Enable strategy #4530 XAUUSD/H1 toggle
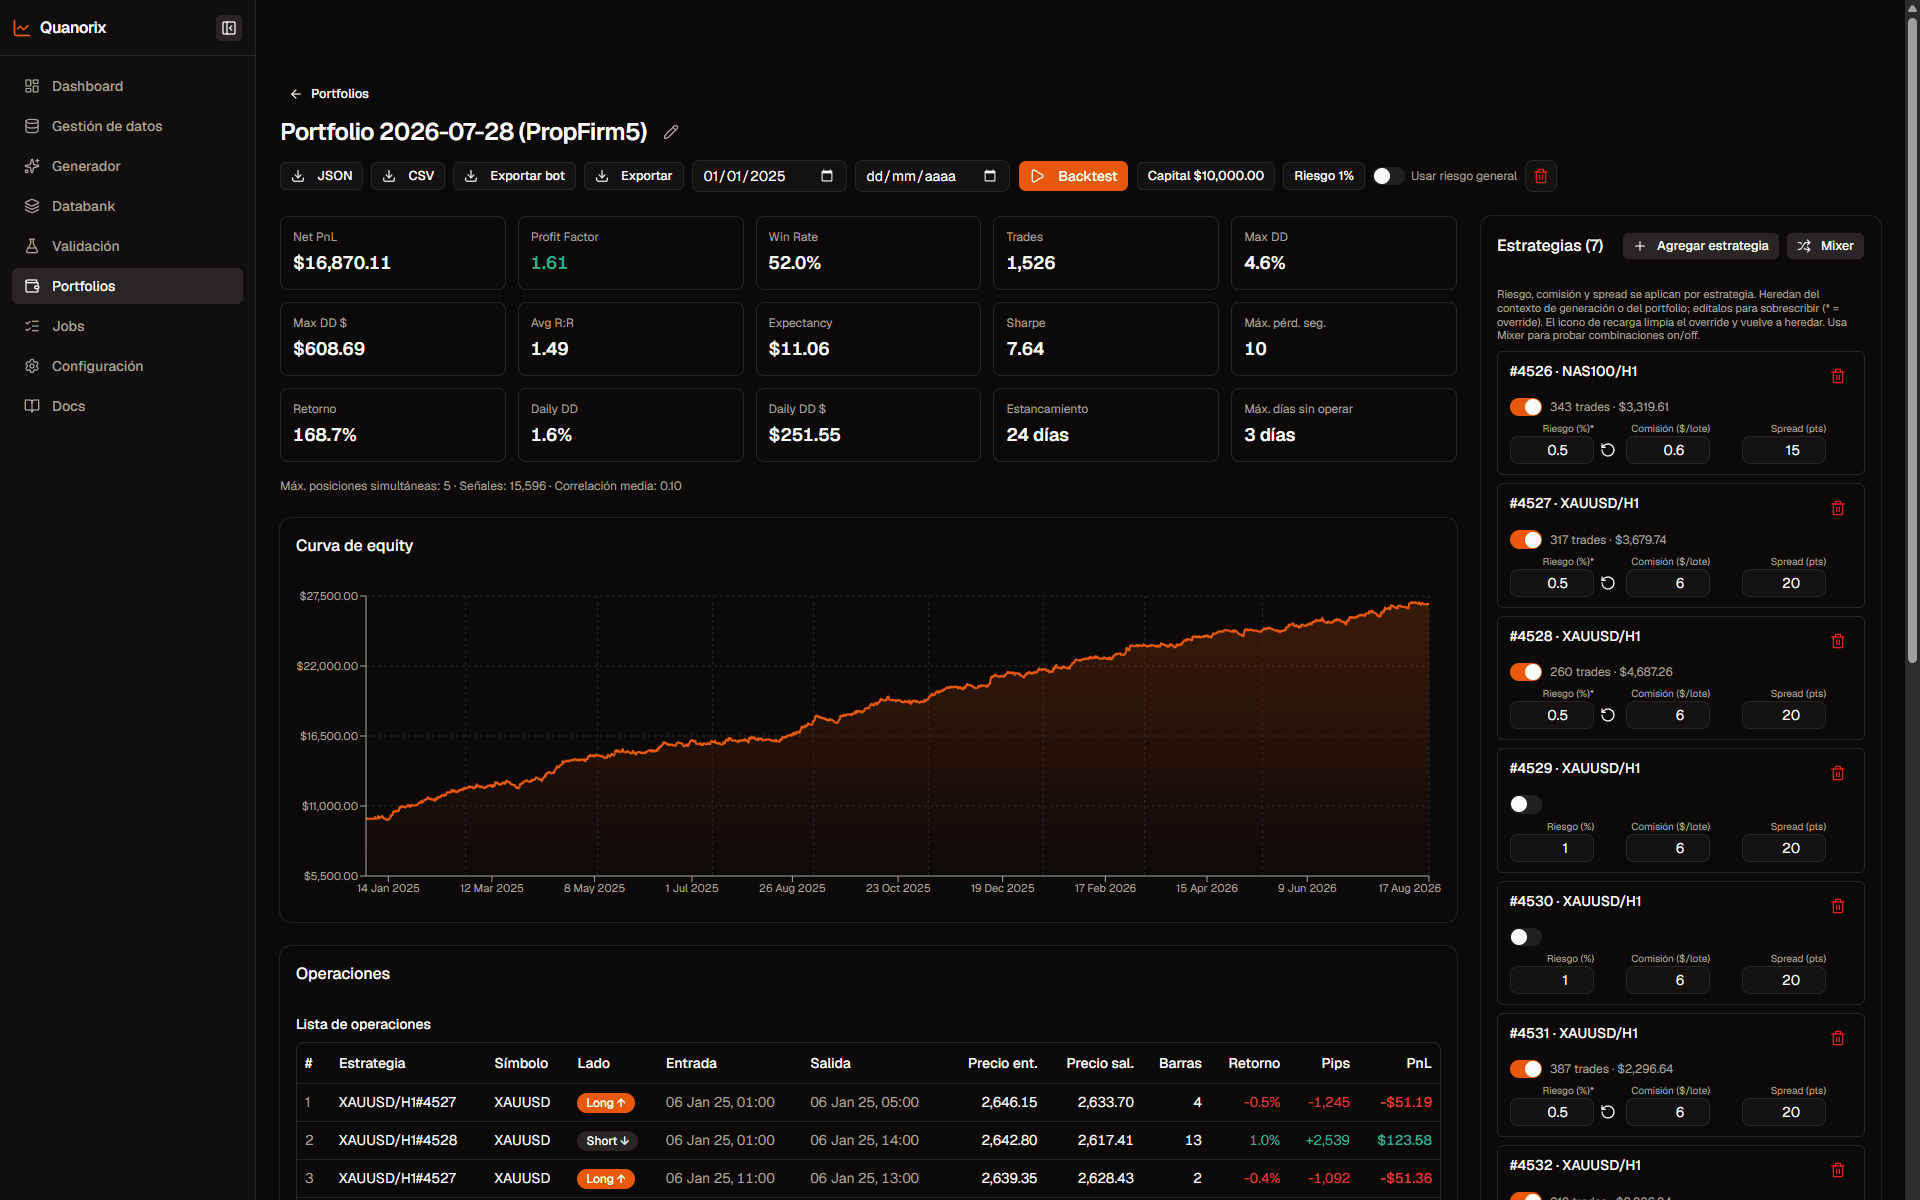1920x1200 pixels. pos(1526,937)
